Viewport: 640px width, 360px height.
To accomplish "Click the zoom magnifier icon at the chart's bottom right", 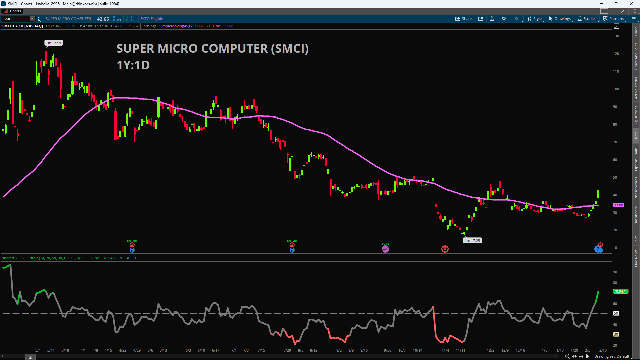I will [568, 356].
